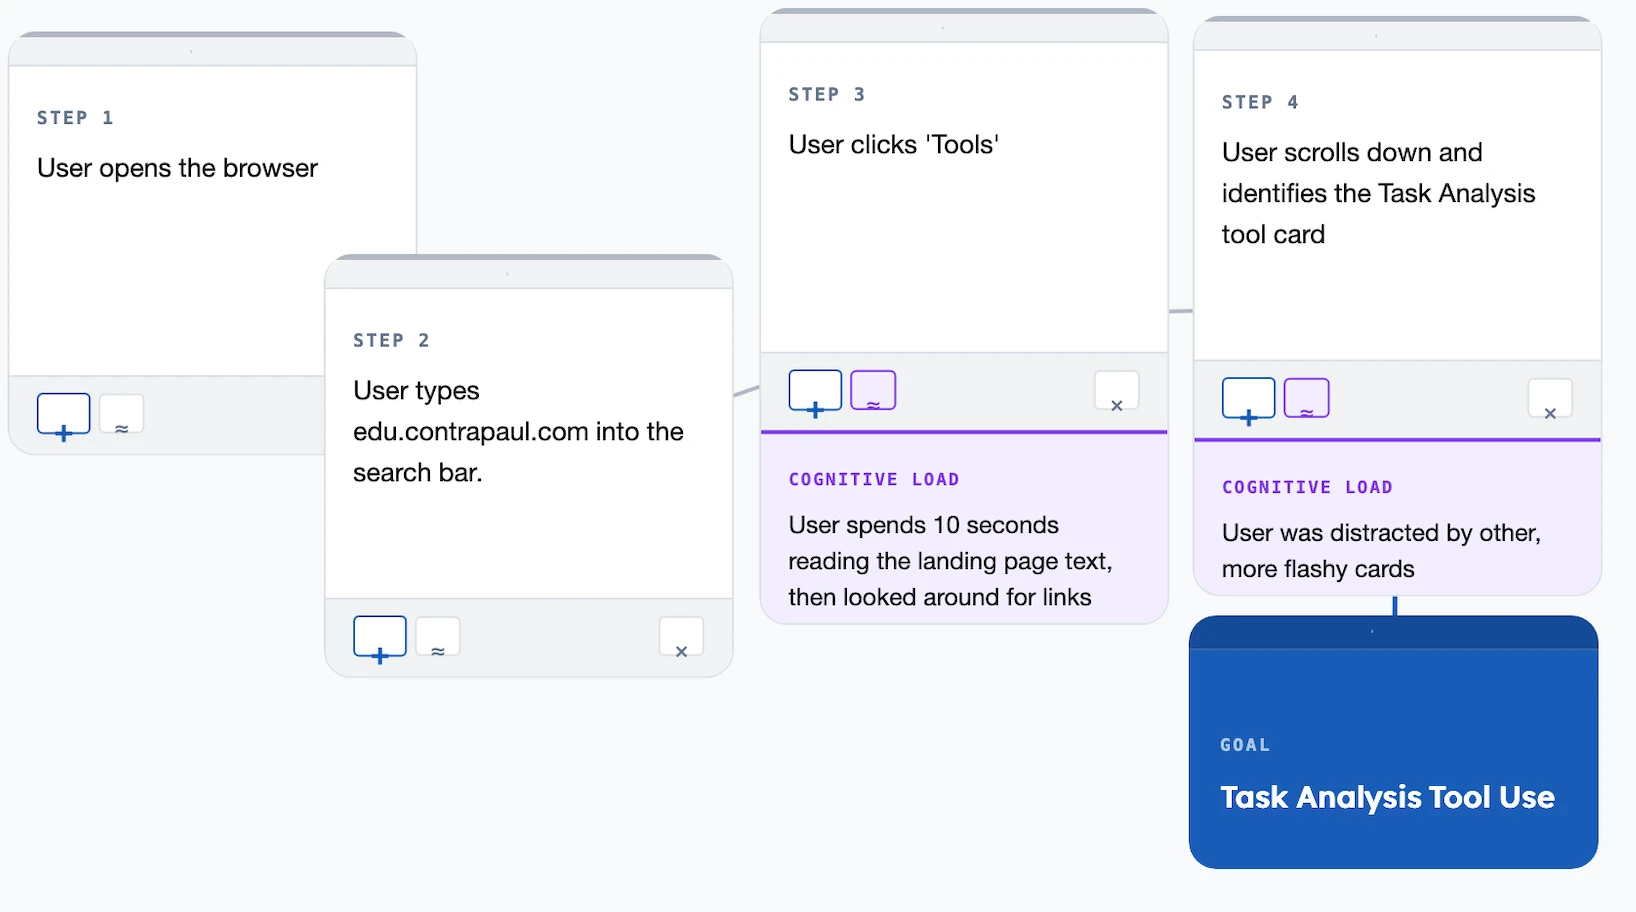This screenshot has height=912, width=1636.
Task: Grab the Step 4 card drag handle
Action: click(x=1397, y=36)
